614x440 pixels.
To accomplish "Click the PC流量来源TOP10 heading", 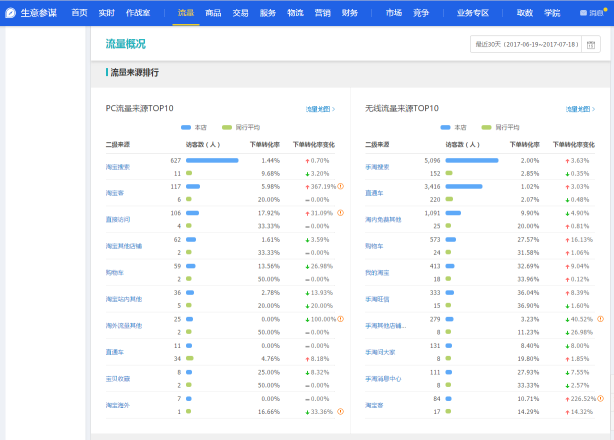I will (139, 108).
